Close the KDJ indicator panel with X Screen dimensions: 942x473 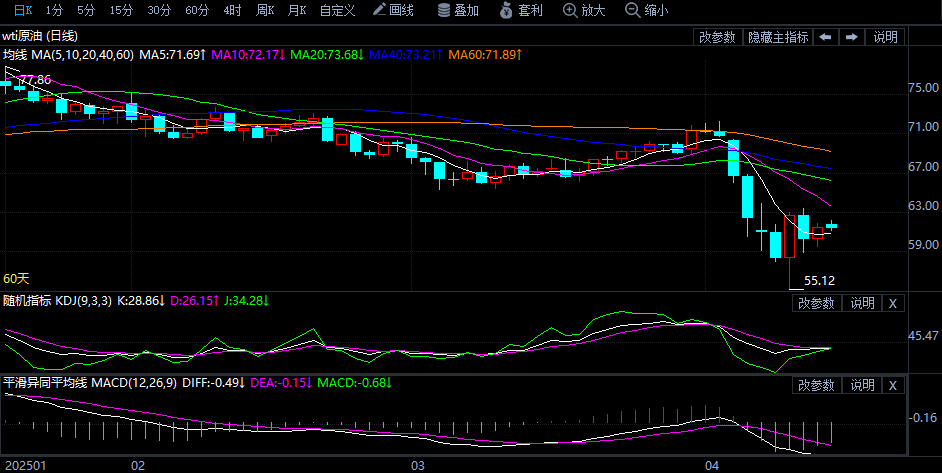(x=893, y=303)
